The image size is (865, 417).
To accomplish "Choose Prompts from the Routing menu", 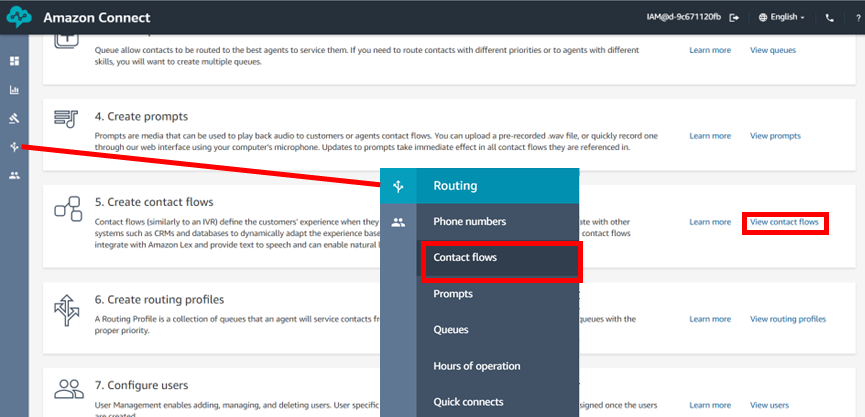I will (x=453, y=294).
